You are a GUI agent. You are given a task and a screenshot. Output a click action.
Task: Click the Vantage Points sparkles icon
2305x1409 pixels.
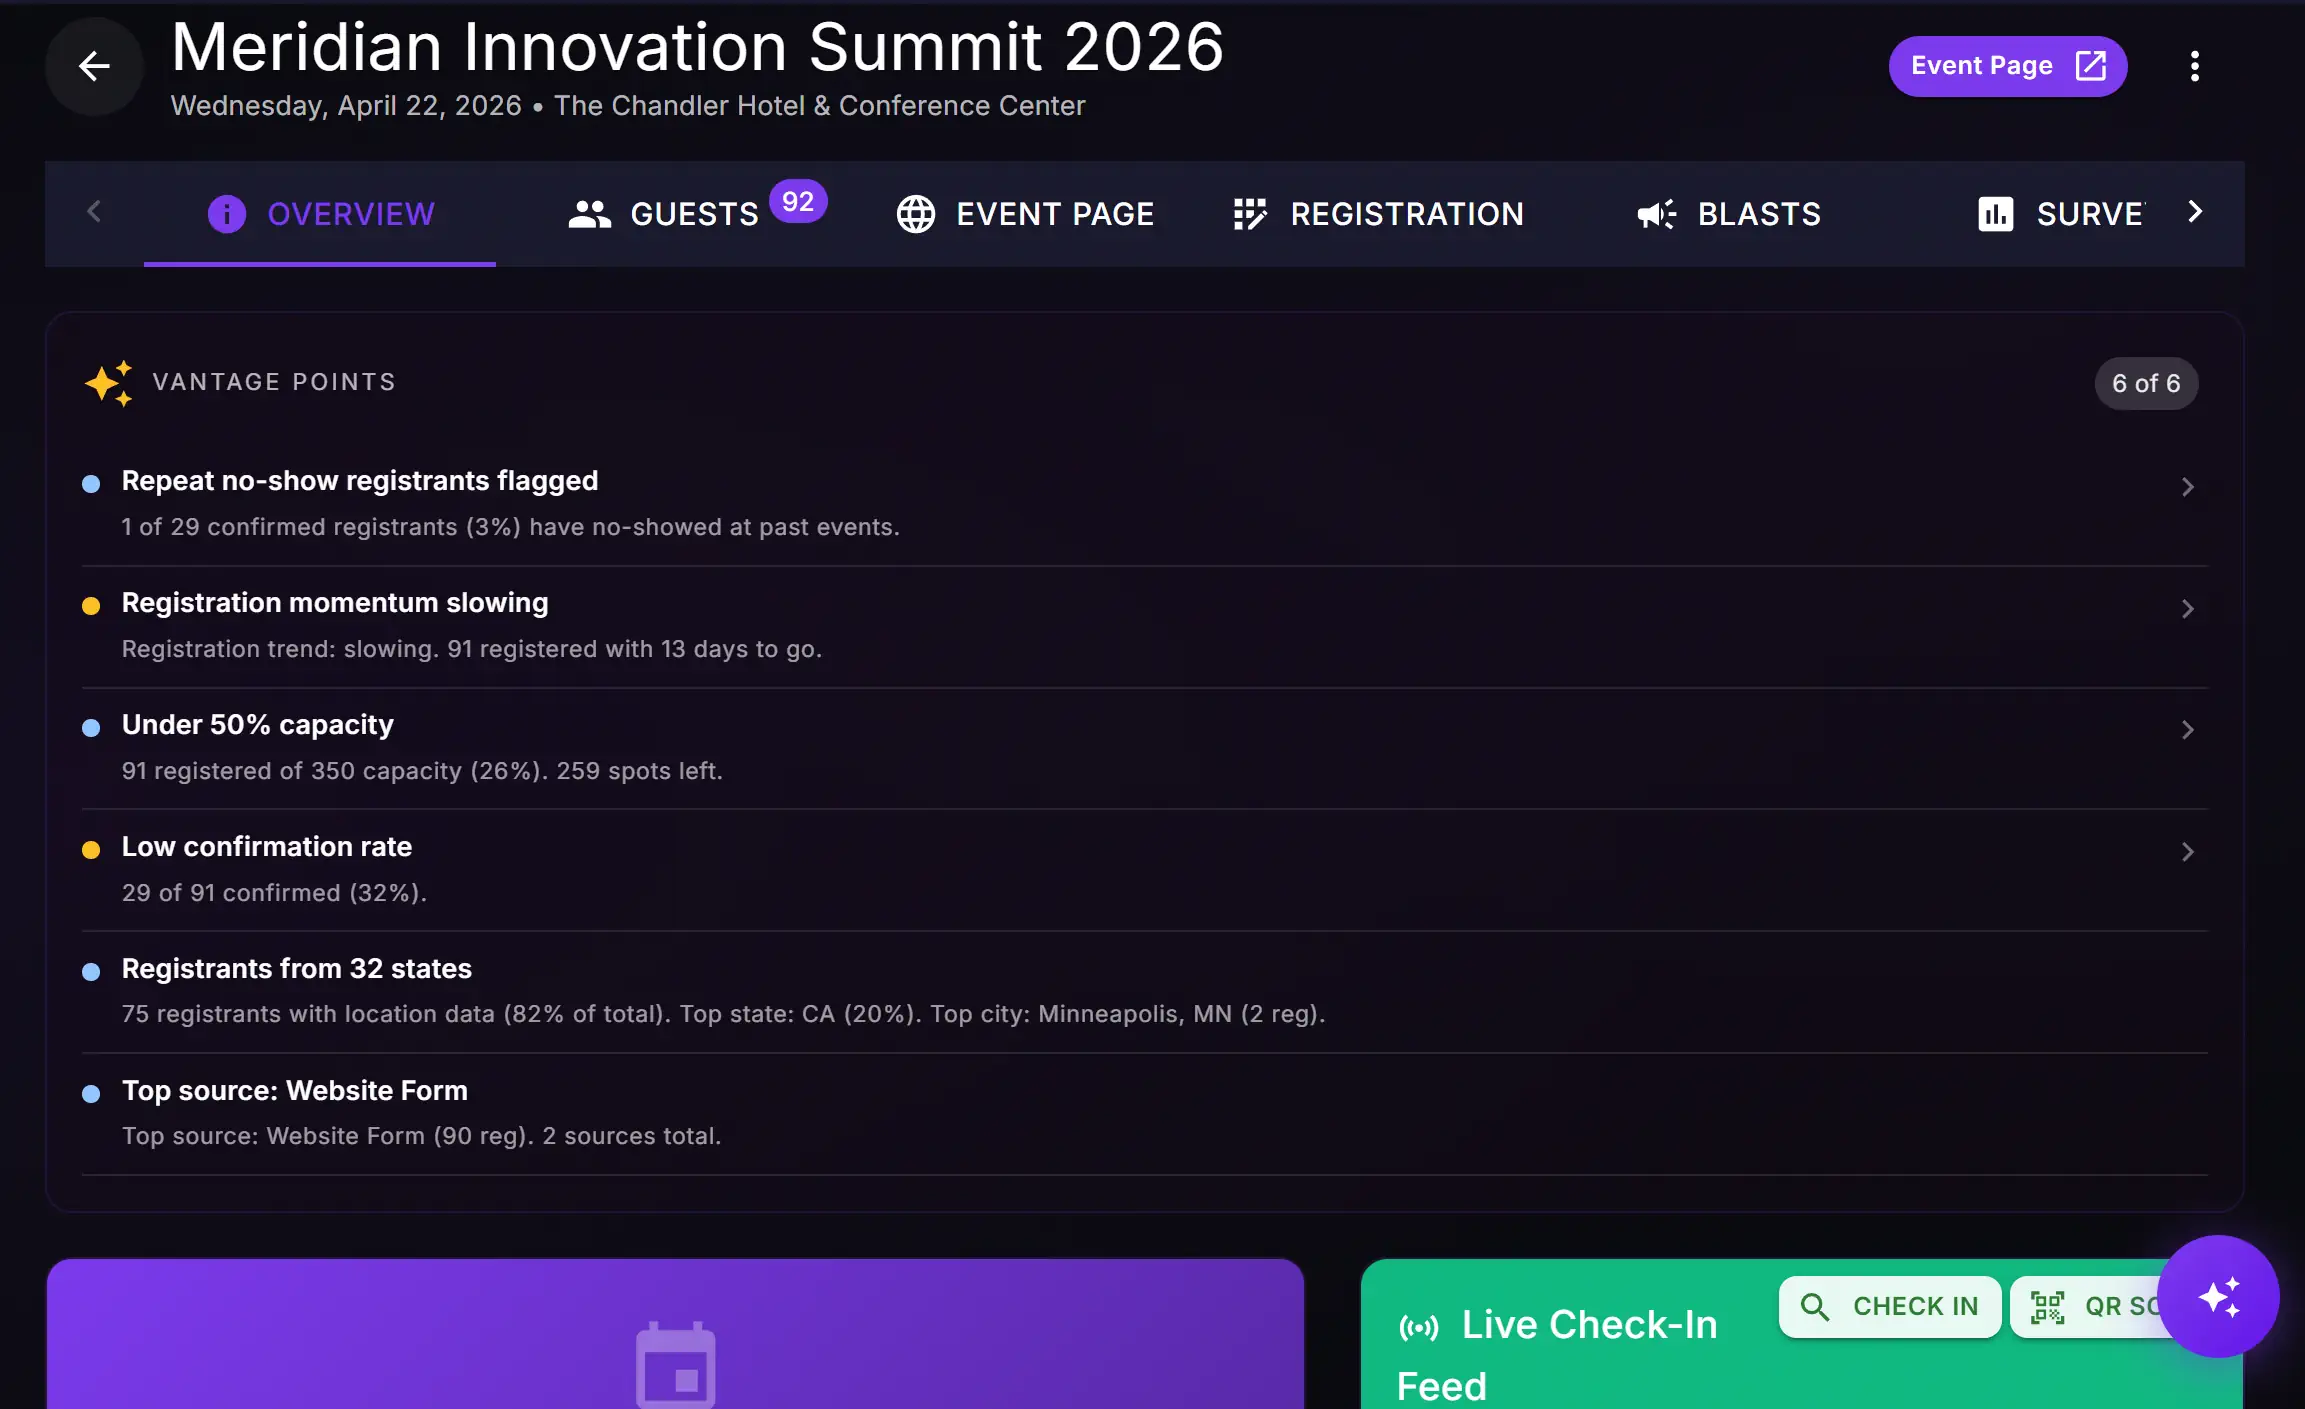(108, 383)
